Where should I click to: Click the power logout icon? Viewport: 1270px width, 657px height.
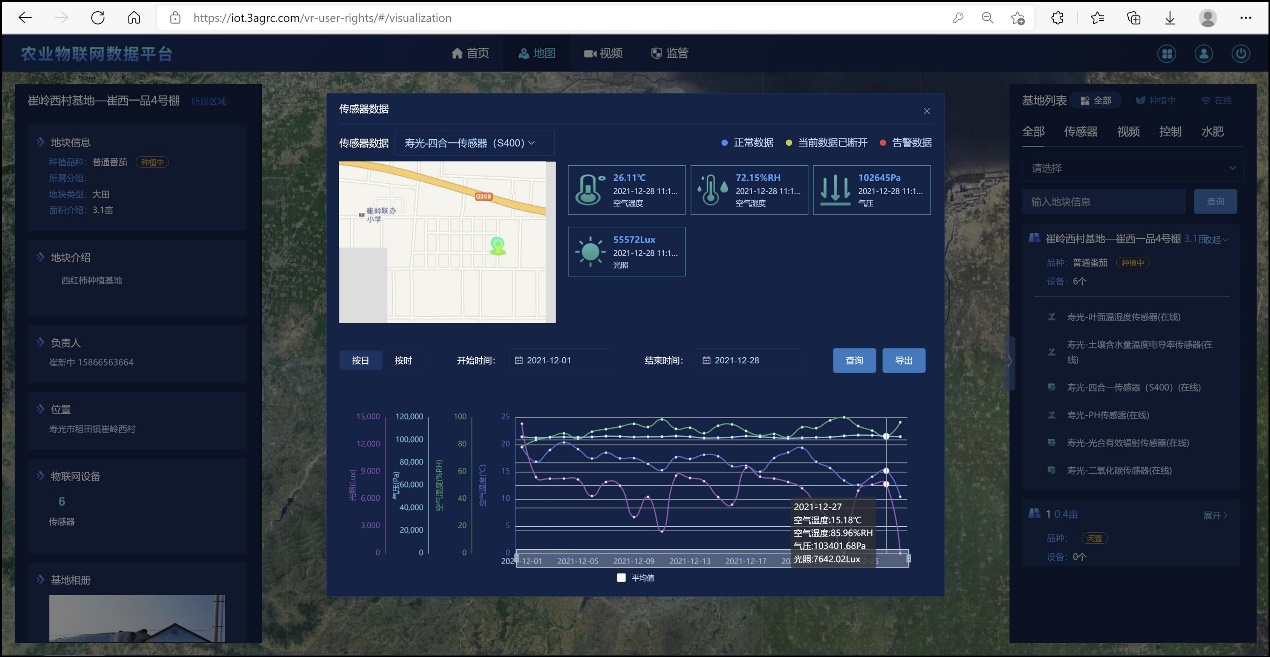(x=1241, y=54)
